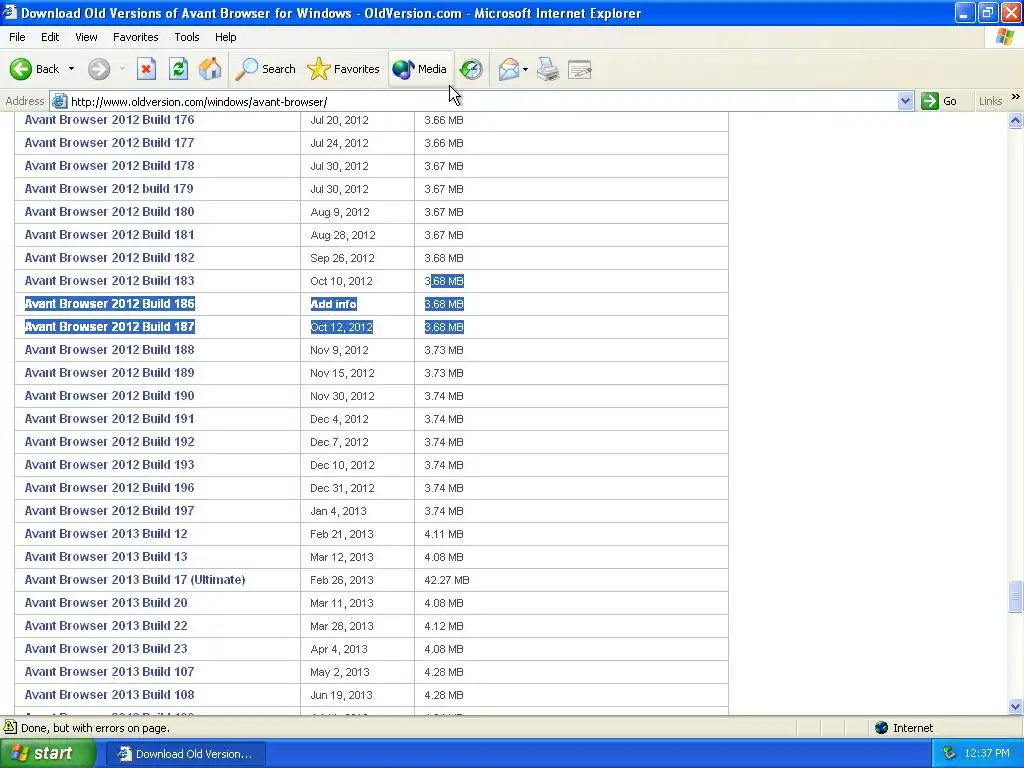Open Avant Browser 2013 Build 107 link

pyautogui.click(x=109, y=672)
